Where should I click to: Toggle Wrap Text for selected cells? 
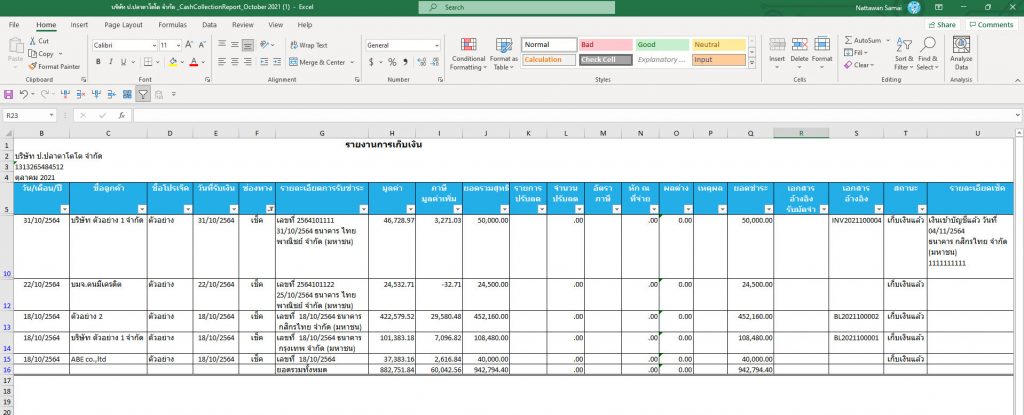tap(308, 45)
